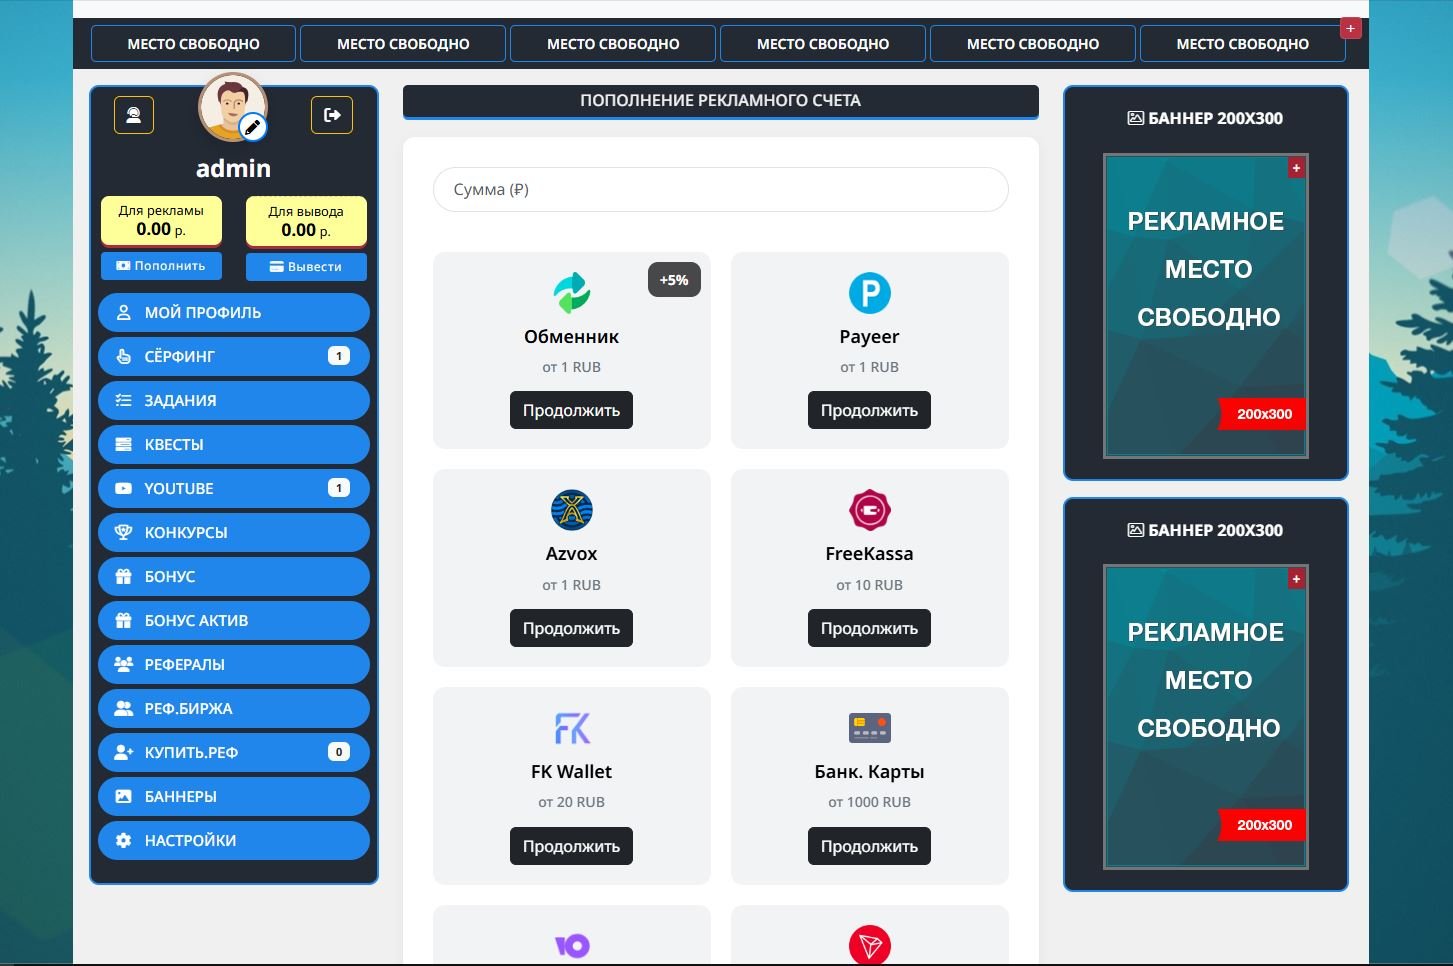This screenshot has height=966, width=1453.
Task: Open ЗАДАНИЯ menu item
Action: 234,400
